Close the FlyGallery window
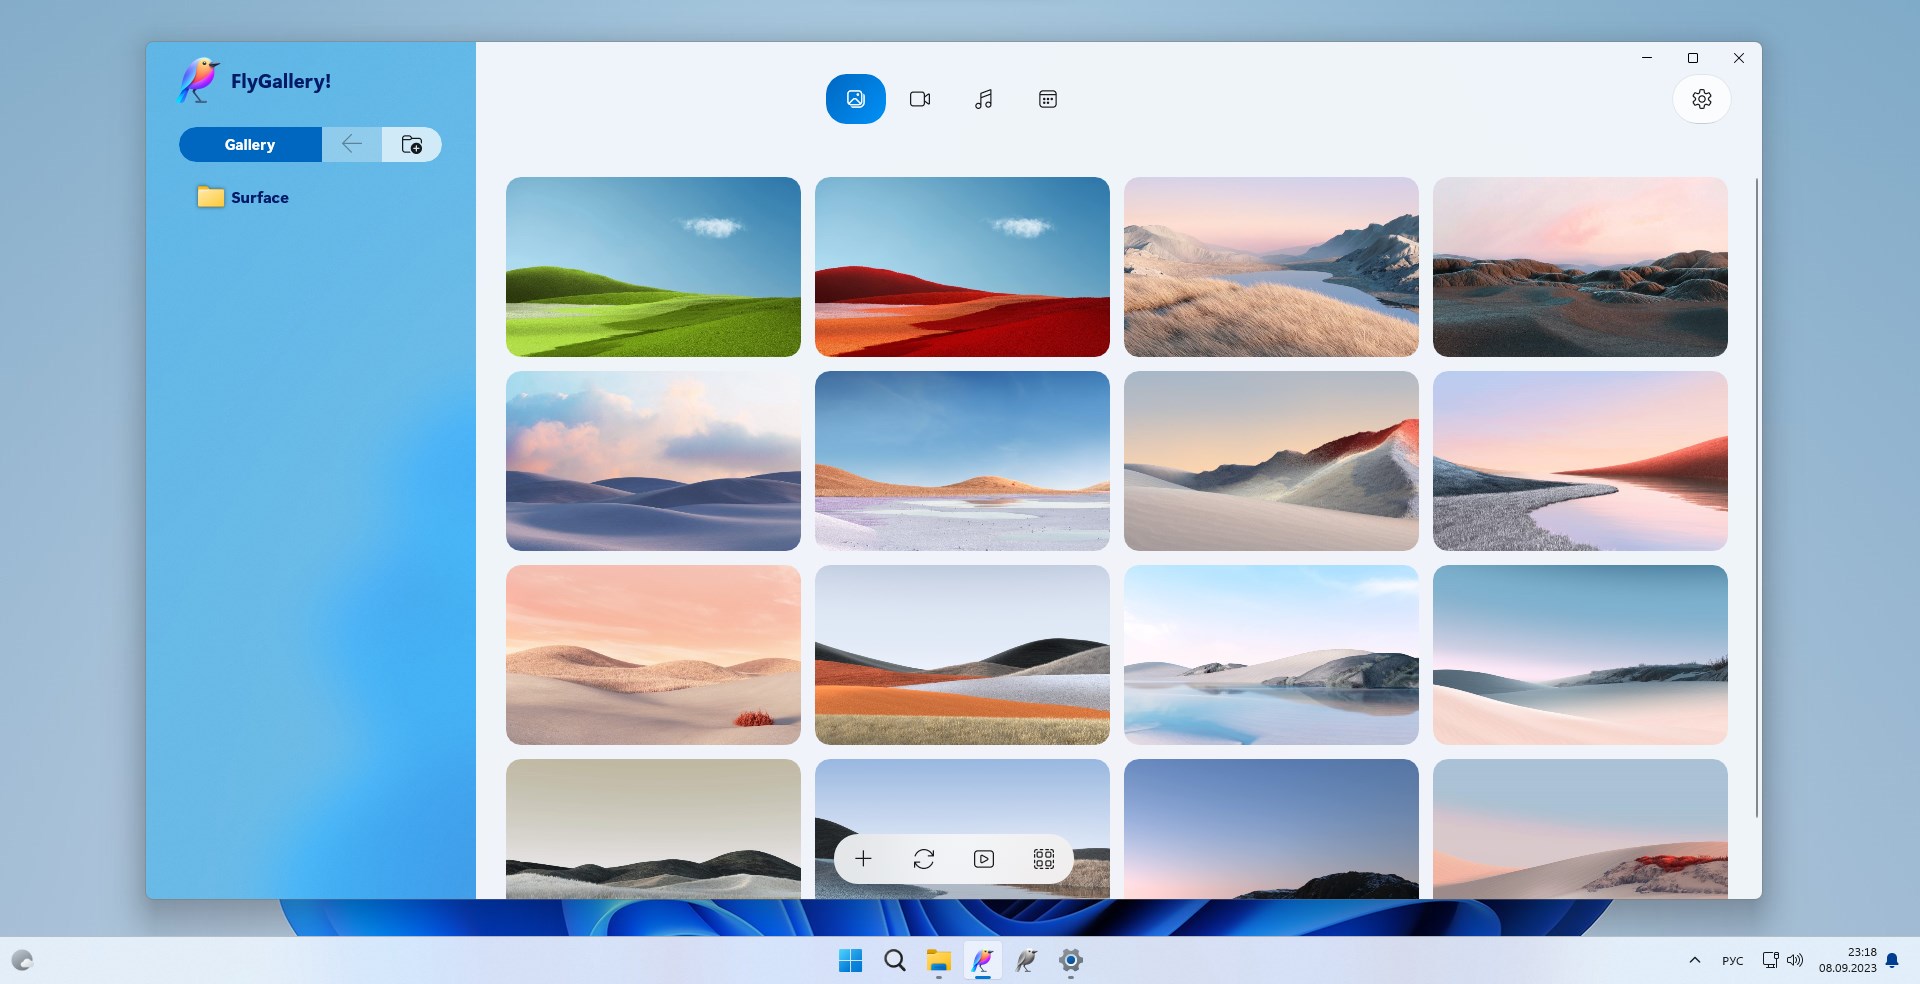The image size is (1920, 984). tap(1739, 58)
